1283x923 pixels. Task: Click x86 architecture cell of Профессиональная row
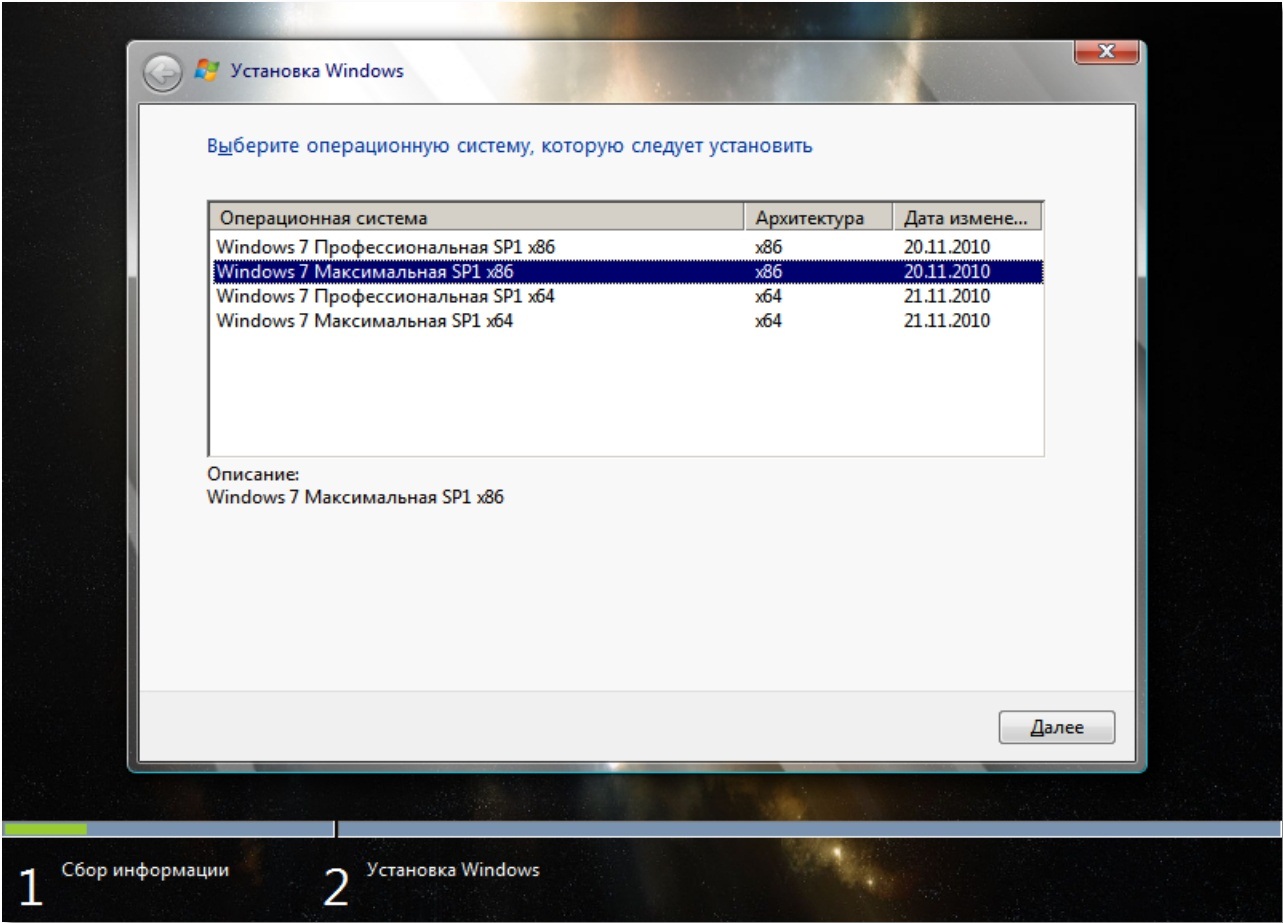[x=769, y=246]
